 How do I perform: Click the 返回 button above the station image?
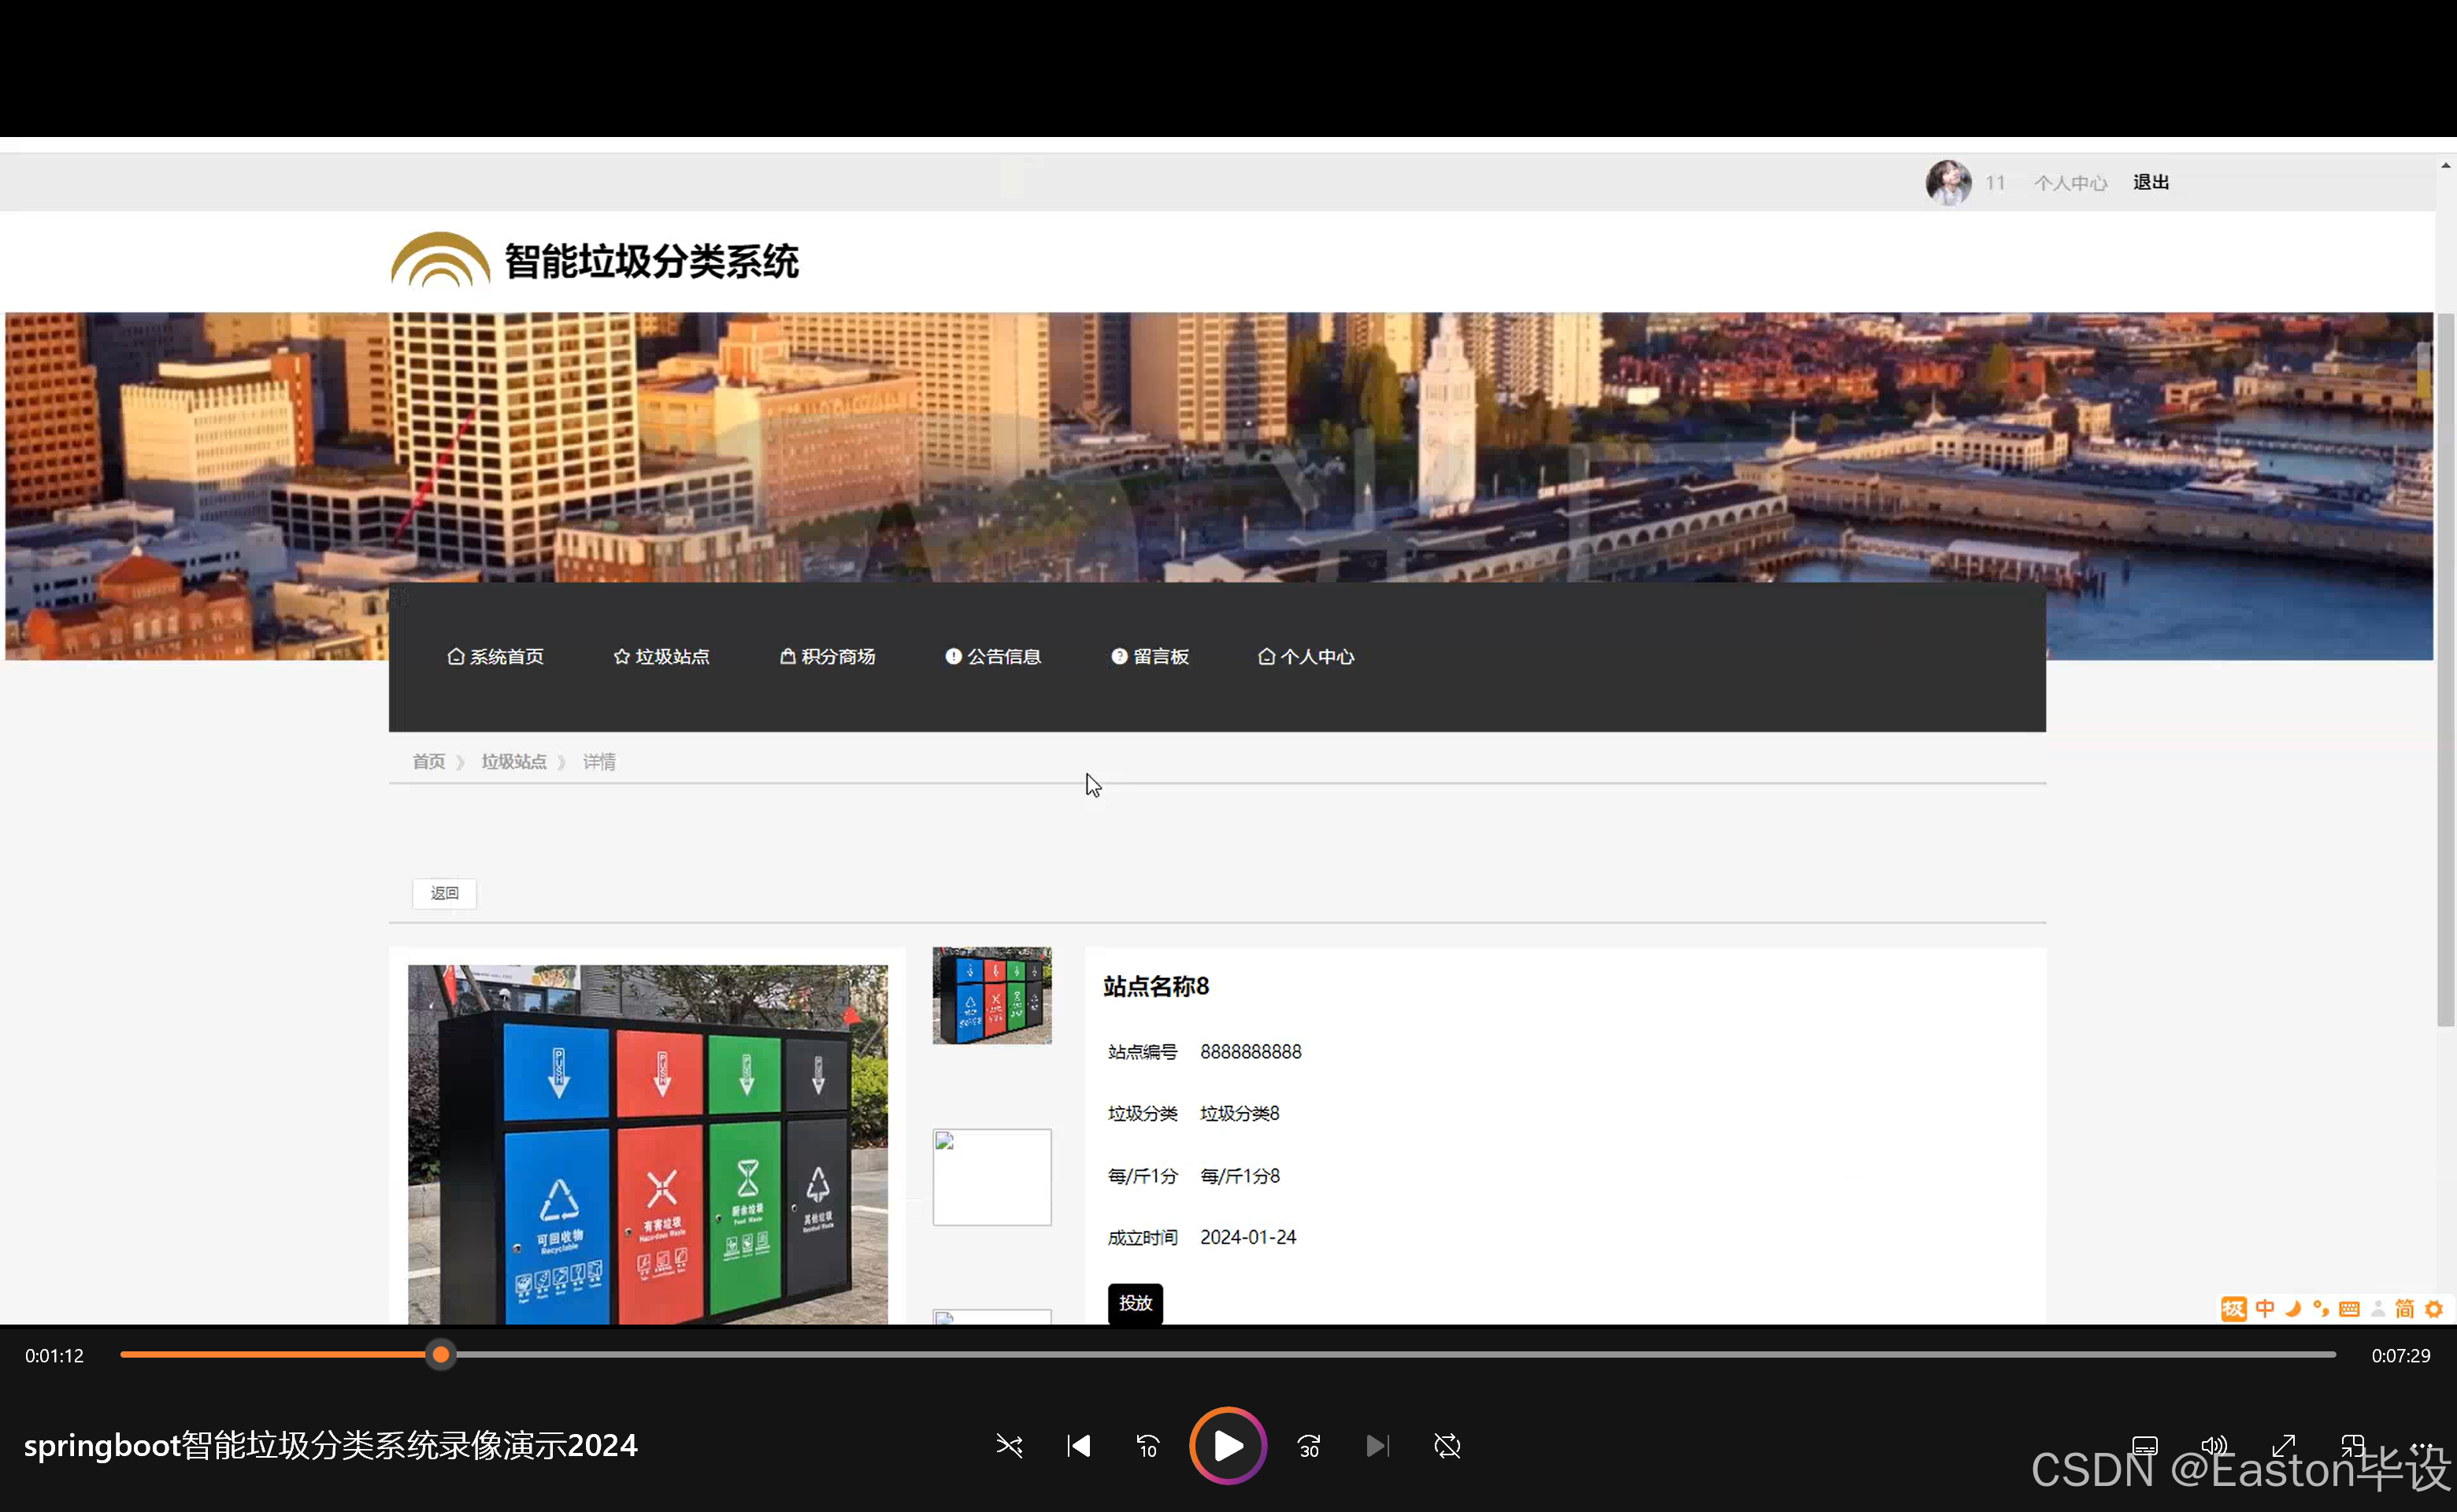pyautogui.click(x=444, y=893)
